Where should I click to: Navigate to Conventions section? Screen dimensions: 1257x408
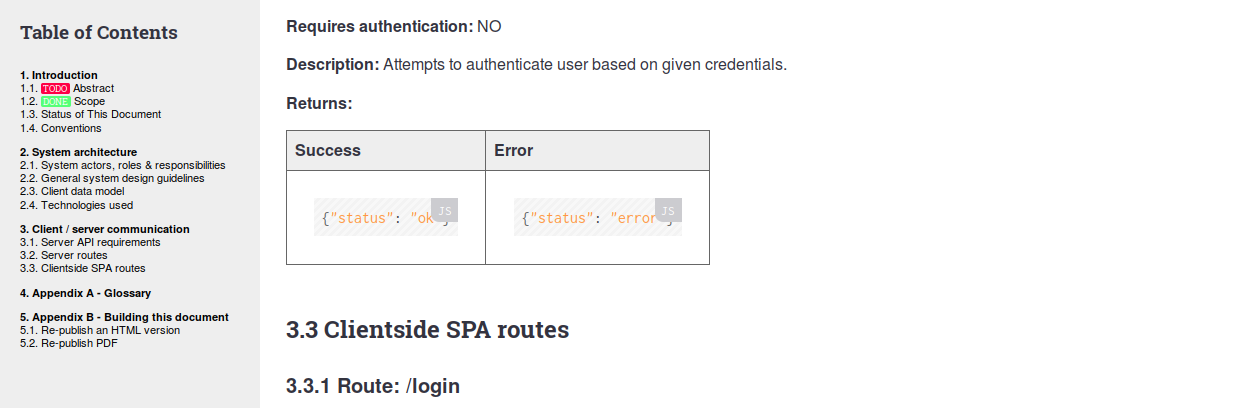(x=60, y=128)
